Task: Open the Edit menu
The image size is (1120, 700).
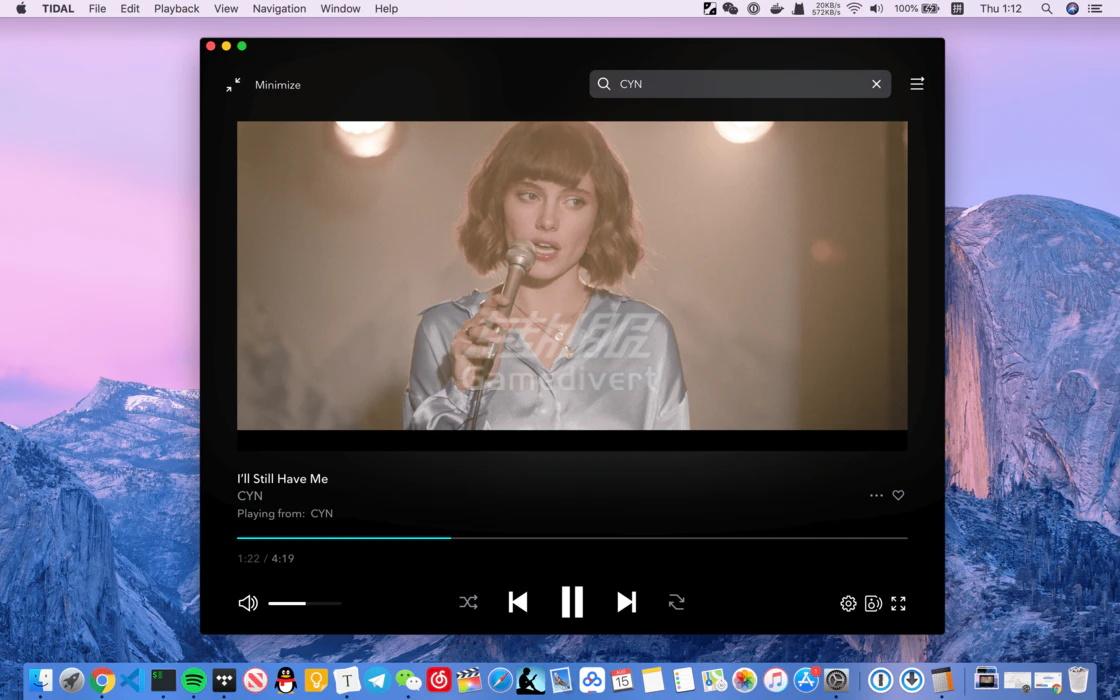Action: coord(130,9)
